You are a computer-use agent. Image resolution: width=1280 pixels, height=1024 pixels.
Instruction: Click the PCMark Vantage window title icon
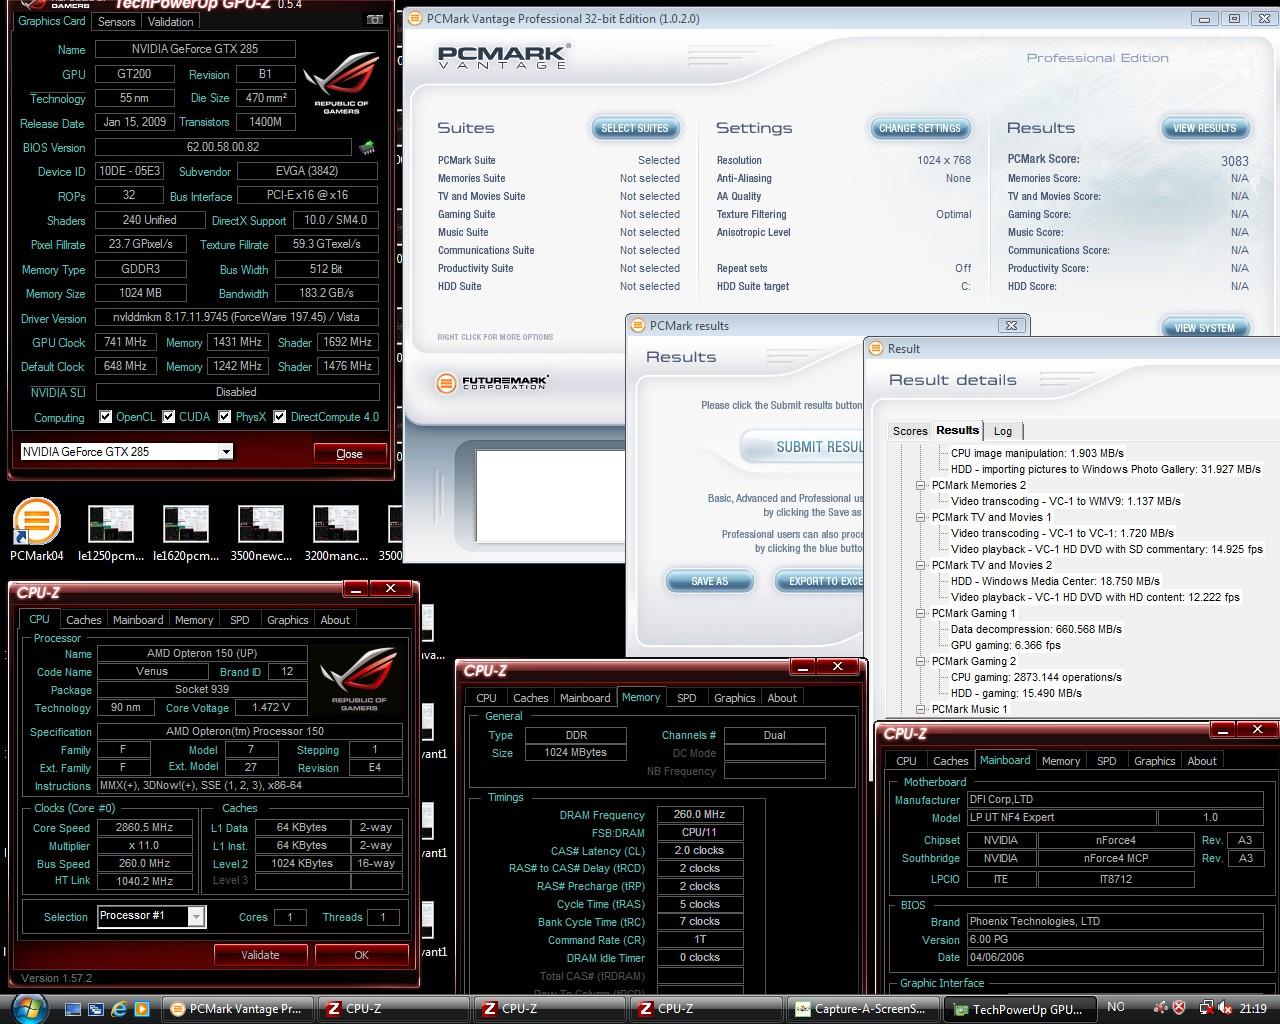pos(415,18)
